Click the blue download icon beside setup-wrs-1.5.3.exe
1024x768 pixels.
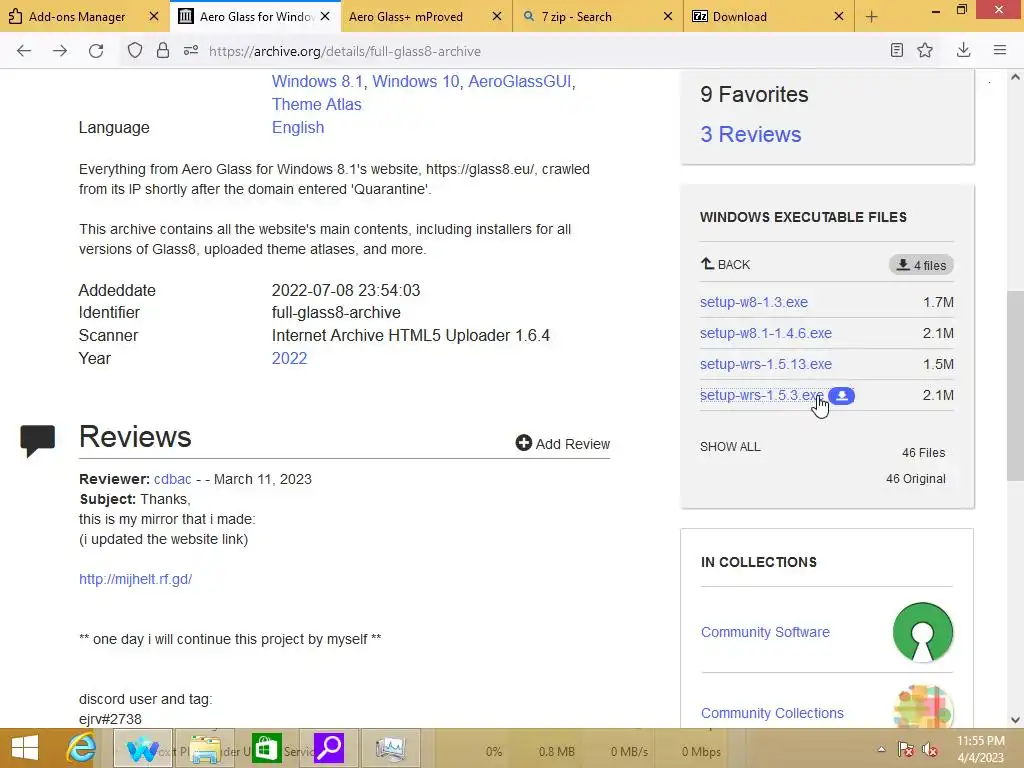coord(842,396)
